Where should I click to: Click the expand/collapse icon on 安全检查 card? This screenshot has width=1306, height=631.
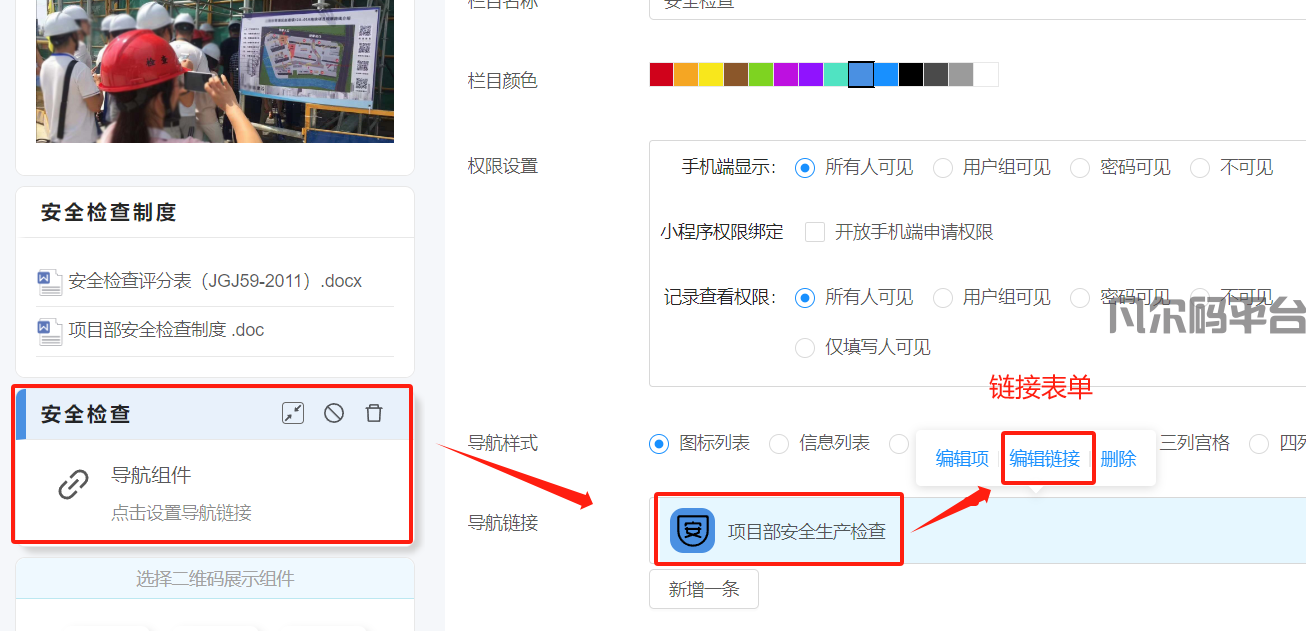point(292,413)
